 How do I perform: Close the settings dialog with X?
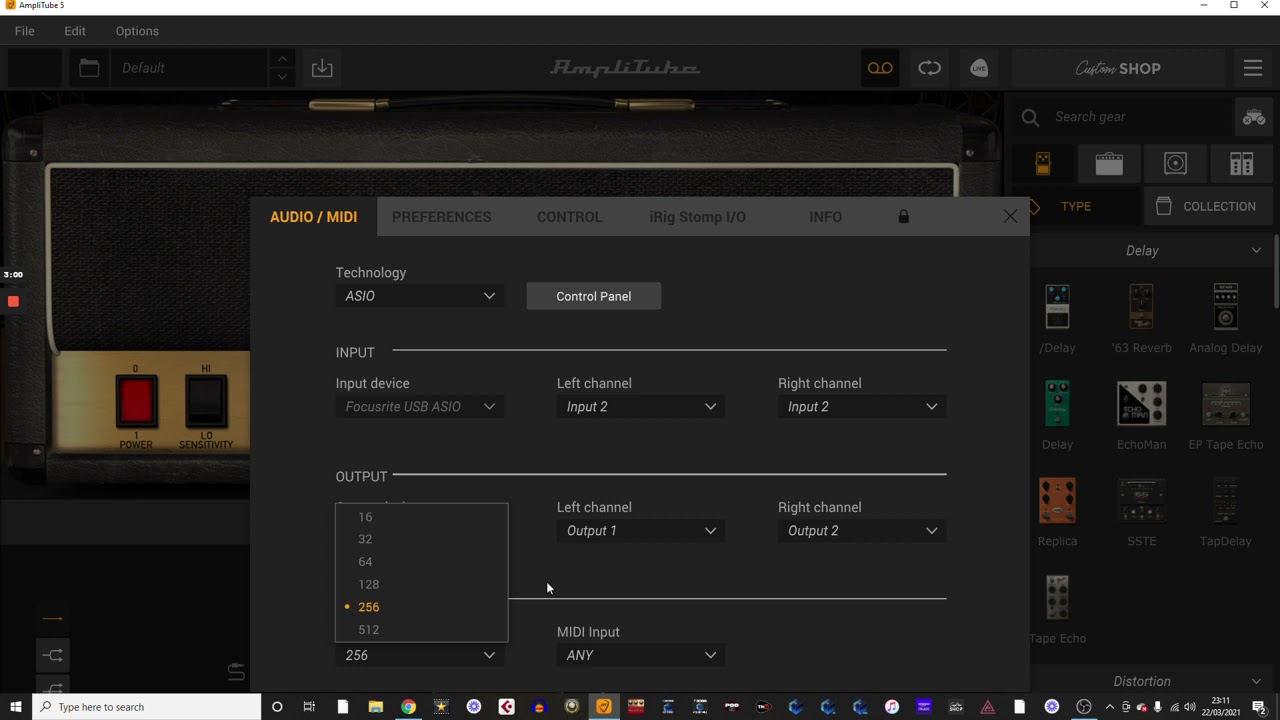[1010, 217]
